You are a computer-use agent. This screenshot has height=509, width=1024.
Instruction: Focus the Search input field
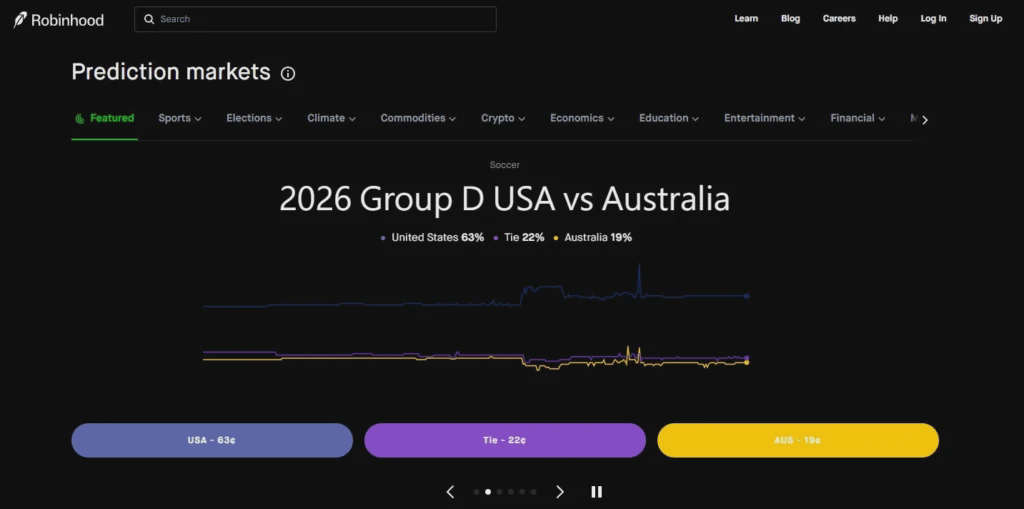click(x=315, y=19)
